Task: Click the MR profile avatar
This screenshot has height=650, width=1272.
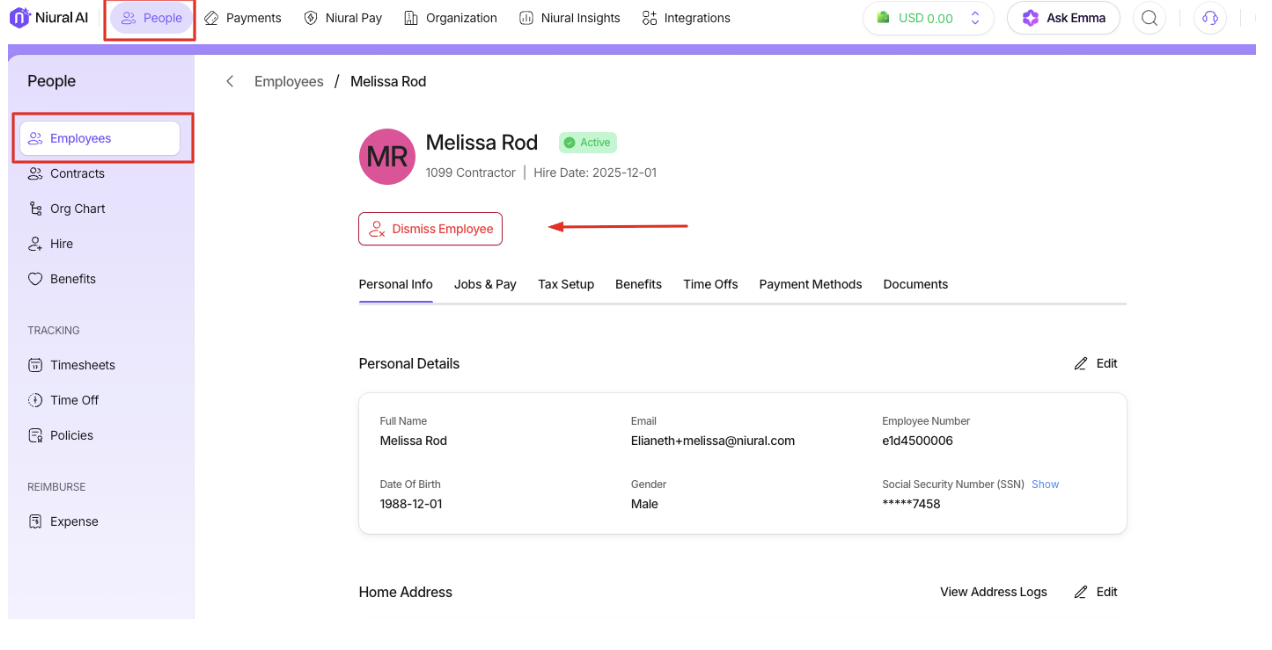Action: [387, 157]
